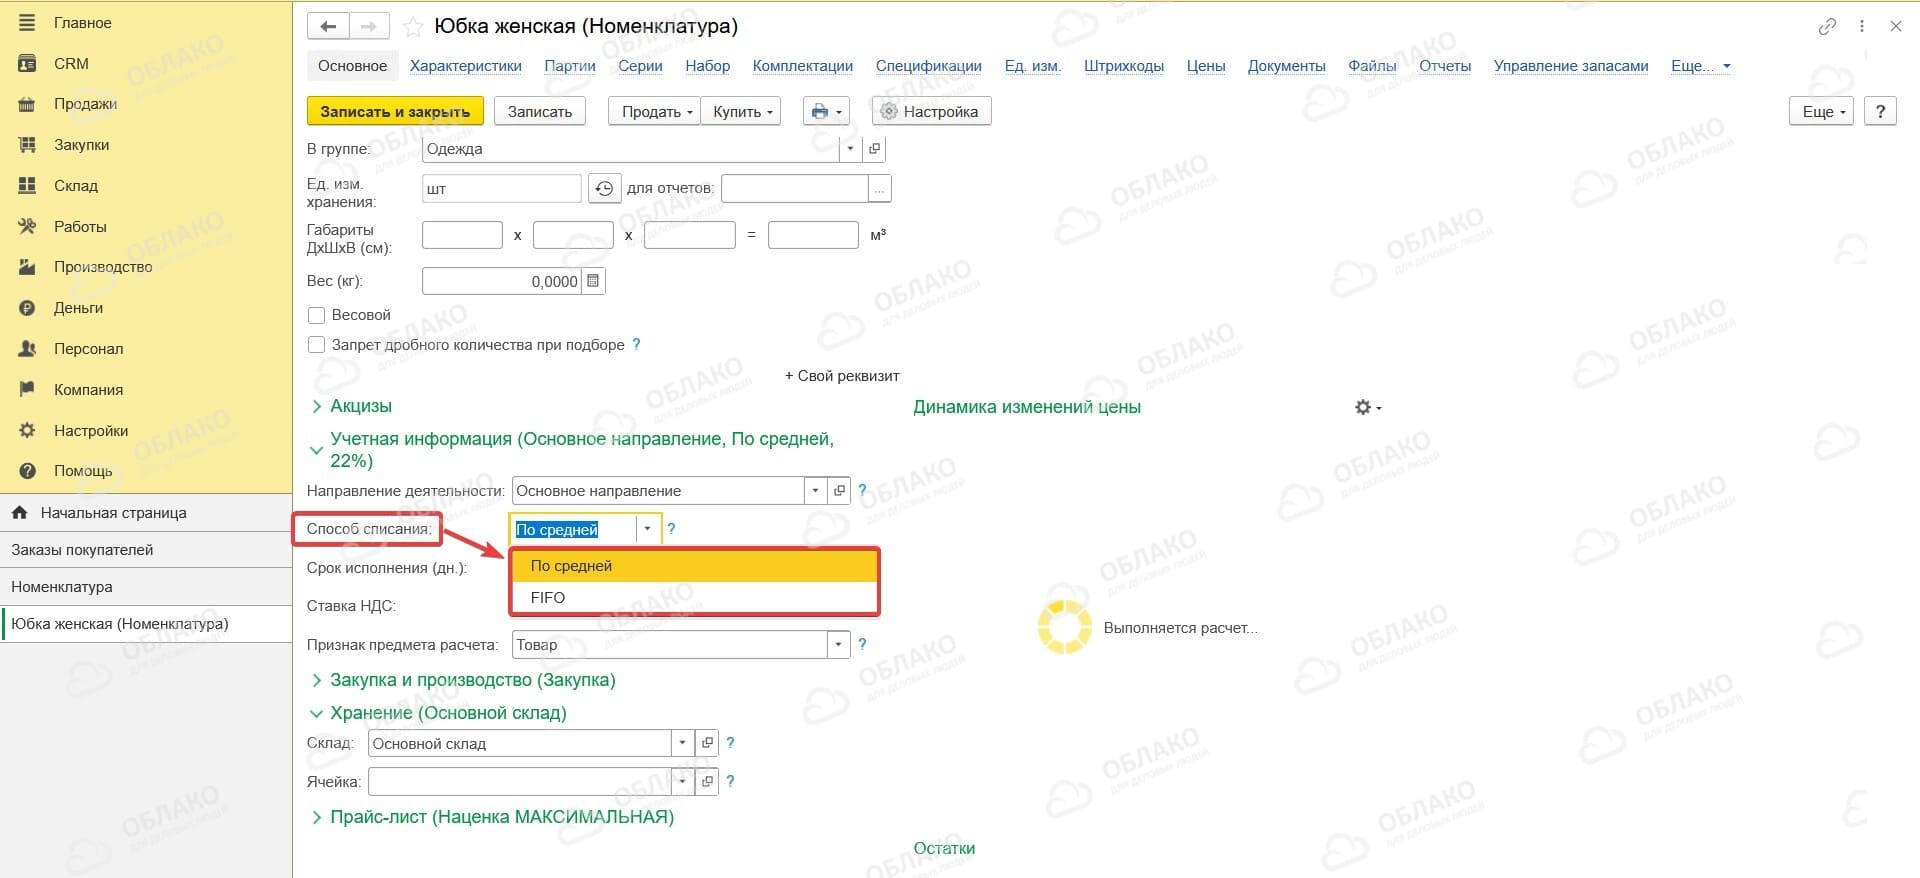Open Продать button dropdown
Viewport: 1920px width, 878px height.
[x=655, y=111]
